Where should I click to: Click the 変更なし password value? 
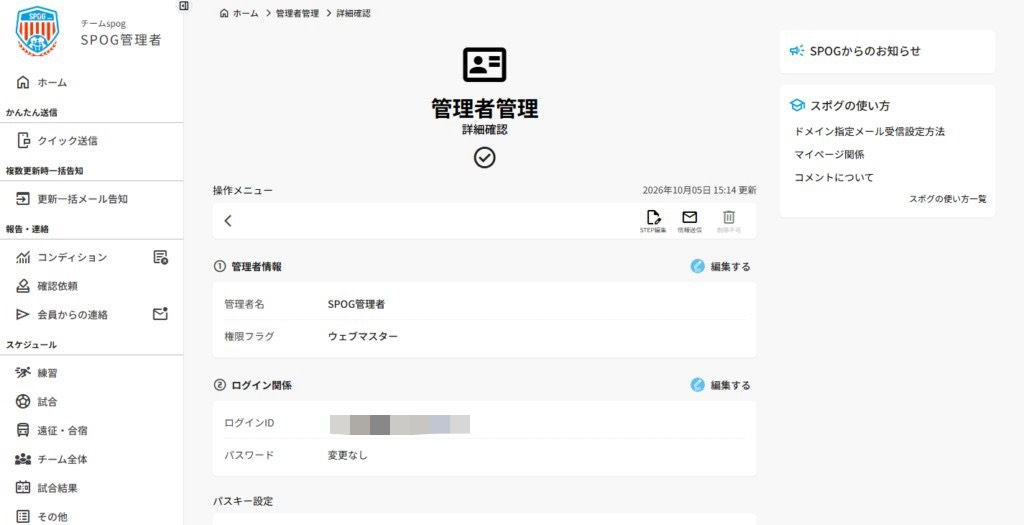tap(348, 455)
